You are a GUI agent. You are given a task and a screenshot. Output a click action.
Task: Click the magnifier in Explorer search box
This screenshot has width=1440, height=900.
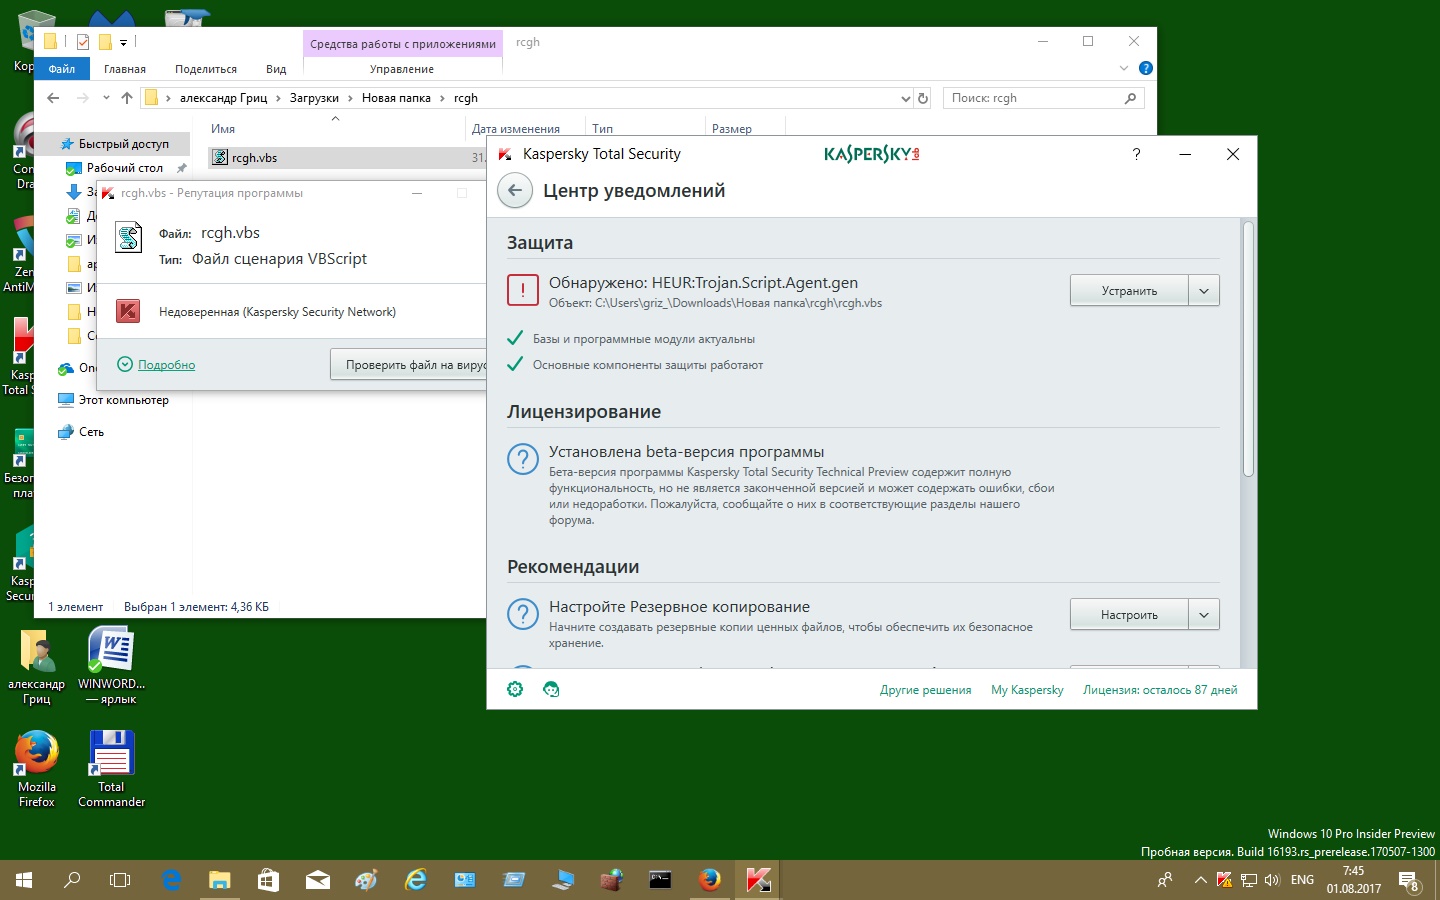pyautogui.click(x=1130, y=98)
